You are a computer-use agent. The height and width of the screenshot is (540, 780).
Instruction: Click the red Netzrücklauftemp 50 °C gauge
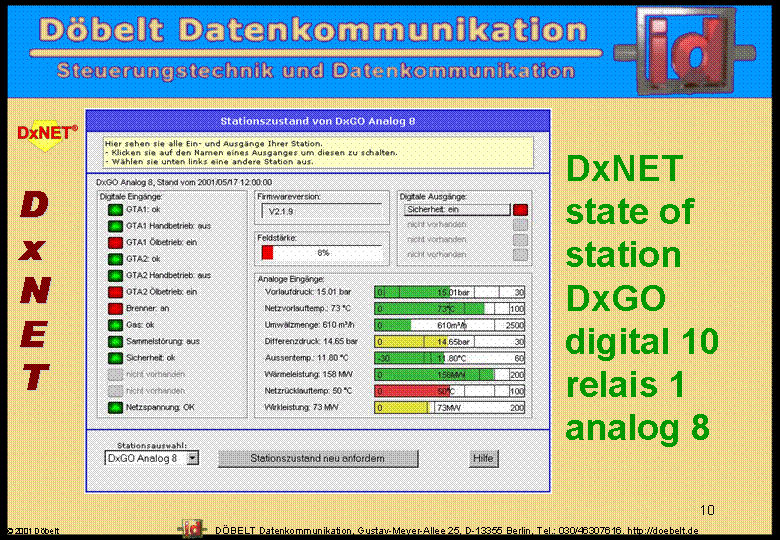coord(450,391)
